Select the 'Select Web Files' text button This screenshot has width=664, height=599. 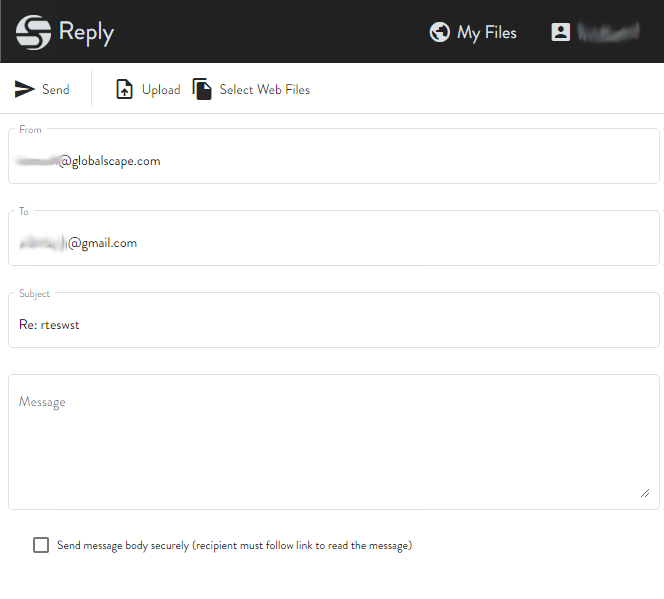(264, 89)
